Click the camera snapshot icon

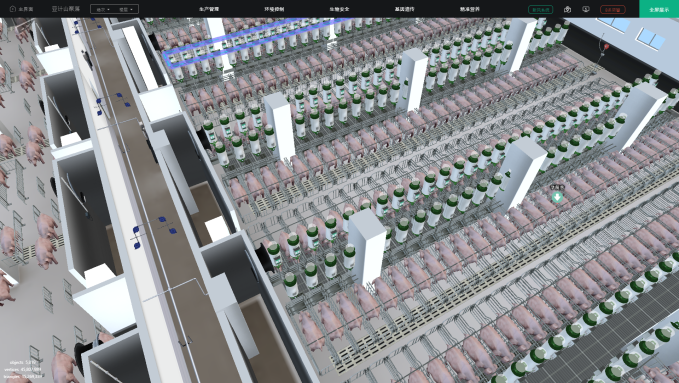point(567,9)
